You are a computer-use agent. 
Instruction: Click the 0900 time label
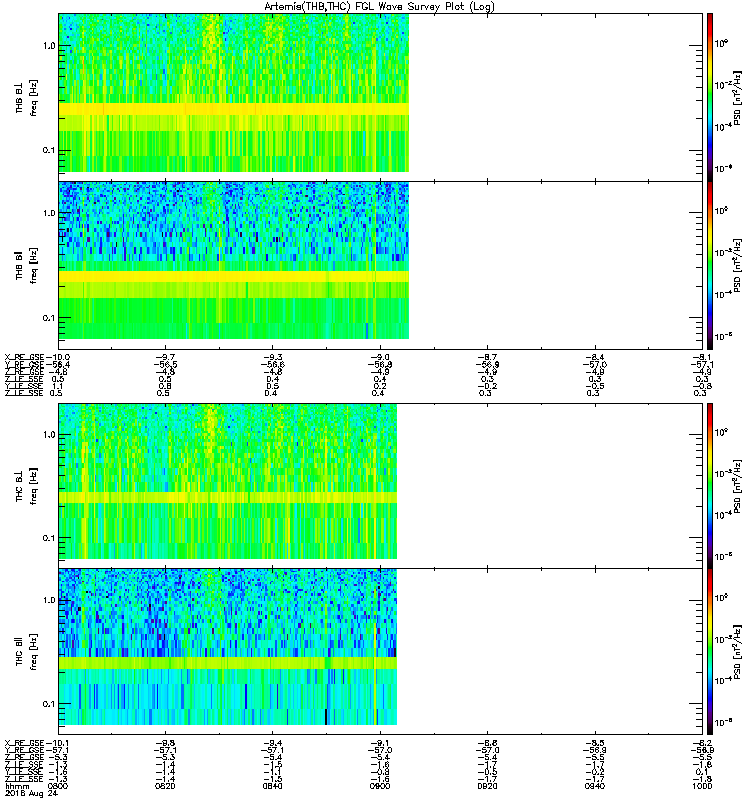380,786
